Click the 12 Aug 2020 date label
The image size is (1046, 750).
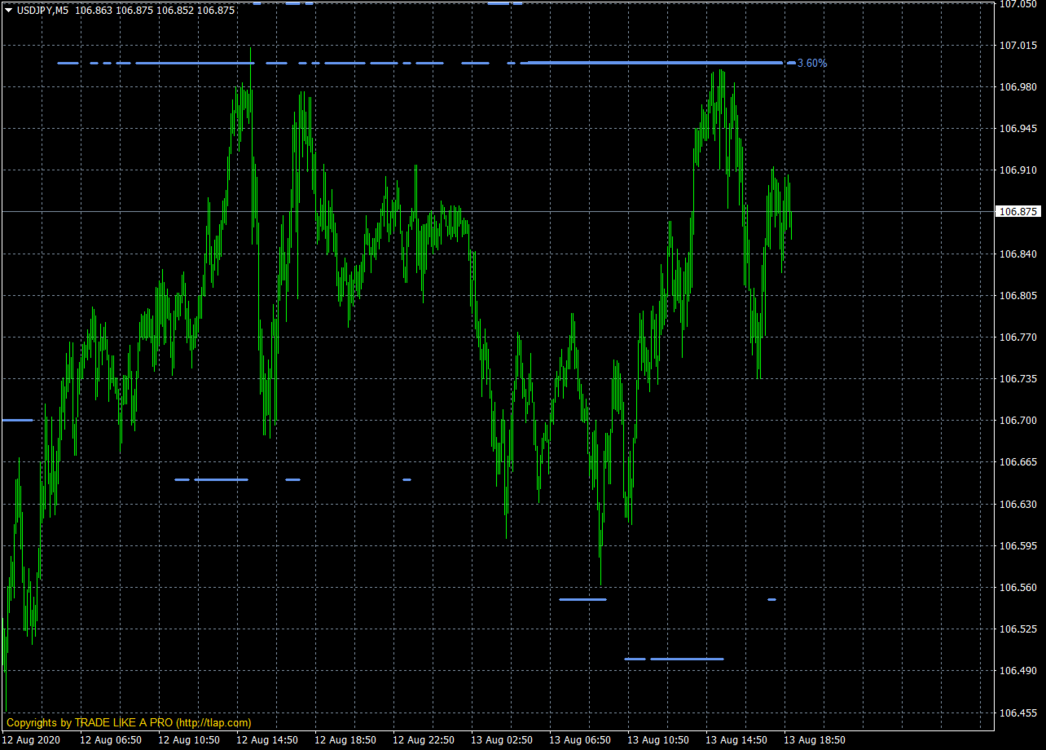pyautogui.click(x=31, y=740)
